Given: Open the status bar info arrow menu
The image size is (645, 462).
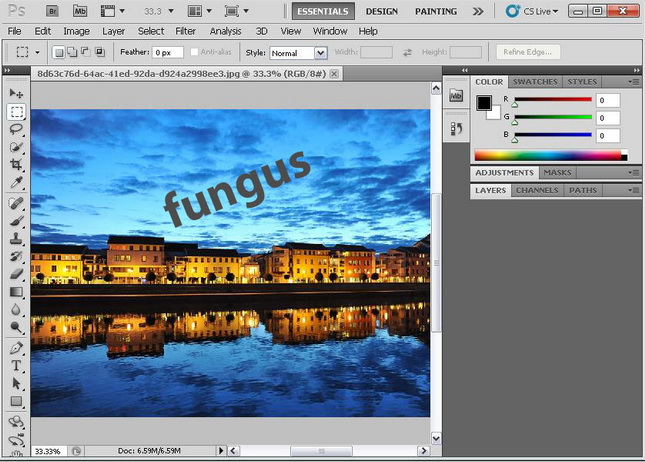Looking at the screenshot, I should [221, 451].
